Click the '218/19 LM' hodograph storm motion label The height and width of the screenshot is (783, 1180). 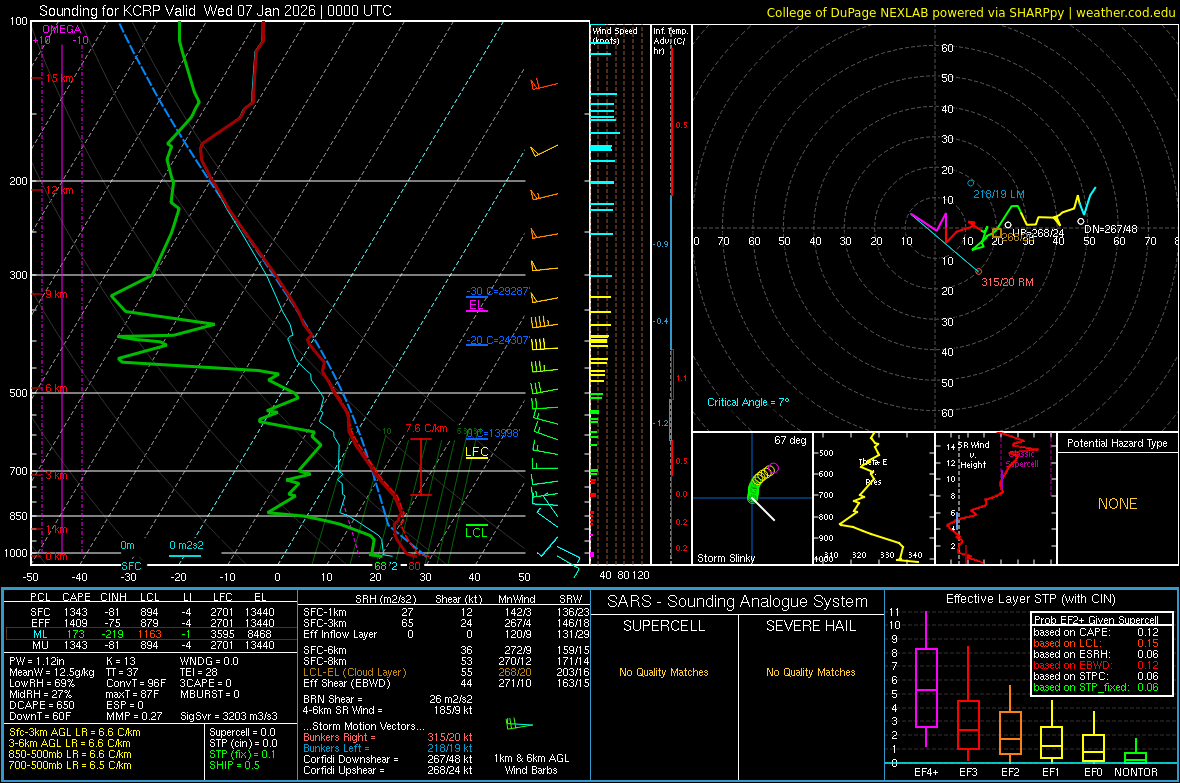[999, 194]
